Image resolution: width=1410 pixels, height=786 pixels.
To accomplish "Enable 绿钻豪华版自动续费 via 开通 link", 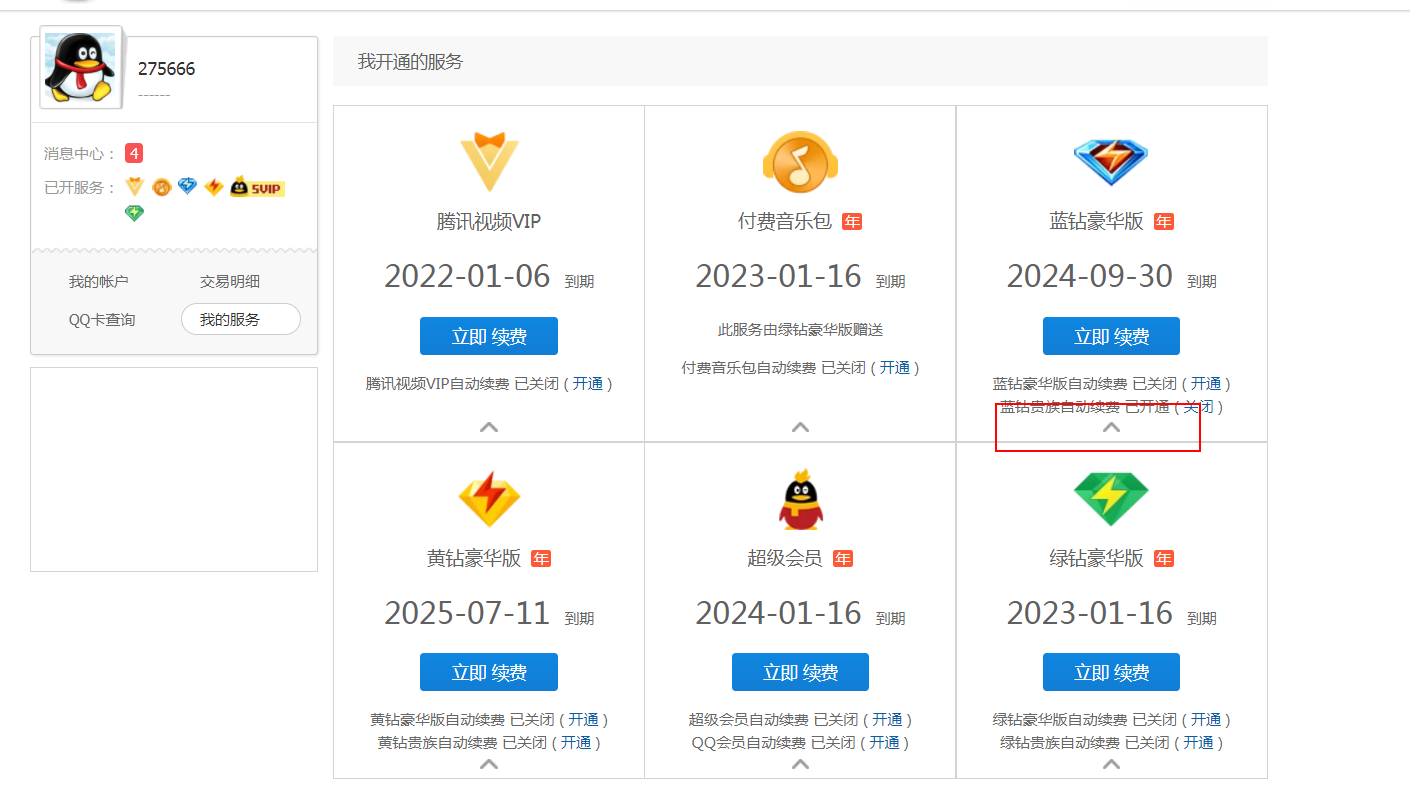I will pos(1206,719).
